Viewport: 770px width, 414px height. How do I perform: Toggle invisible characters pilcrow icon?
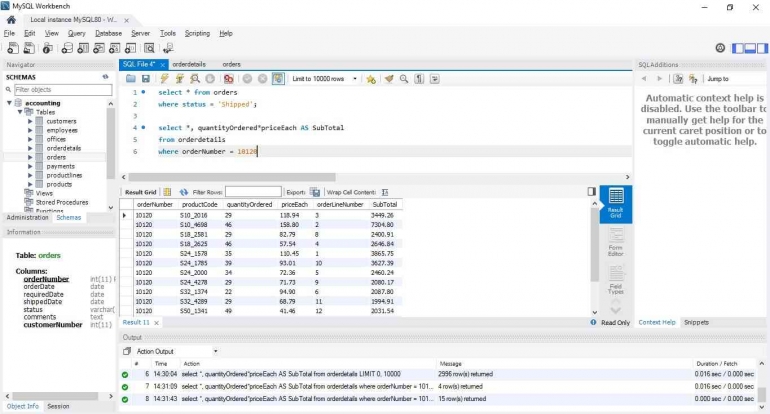pos(419,79)
